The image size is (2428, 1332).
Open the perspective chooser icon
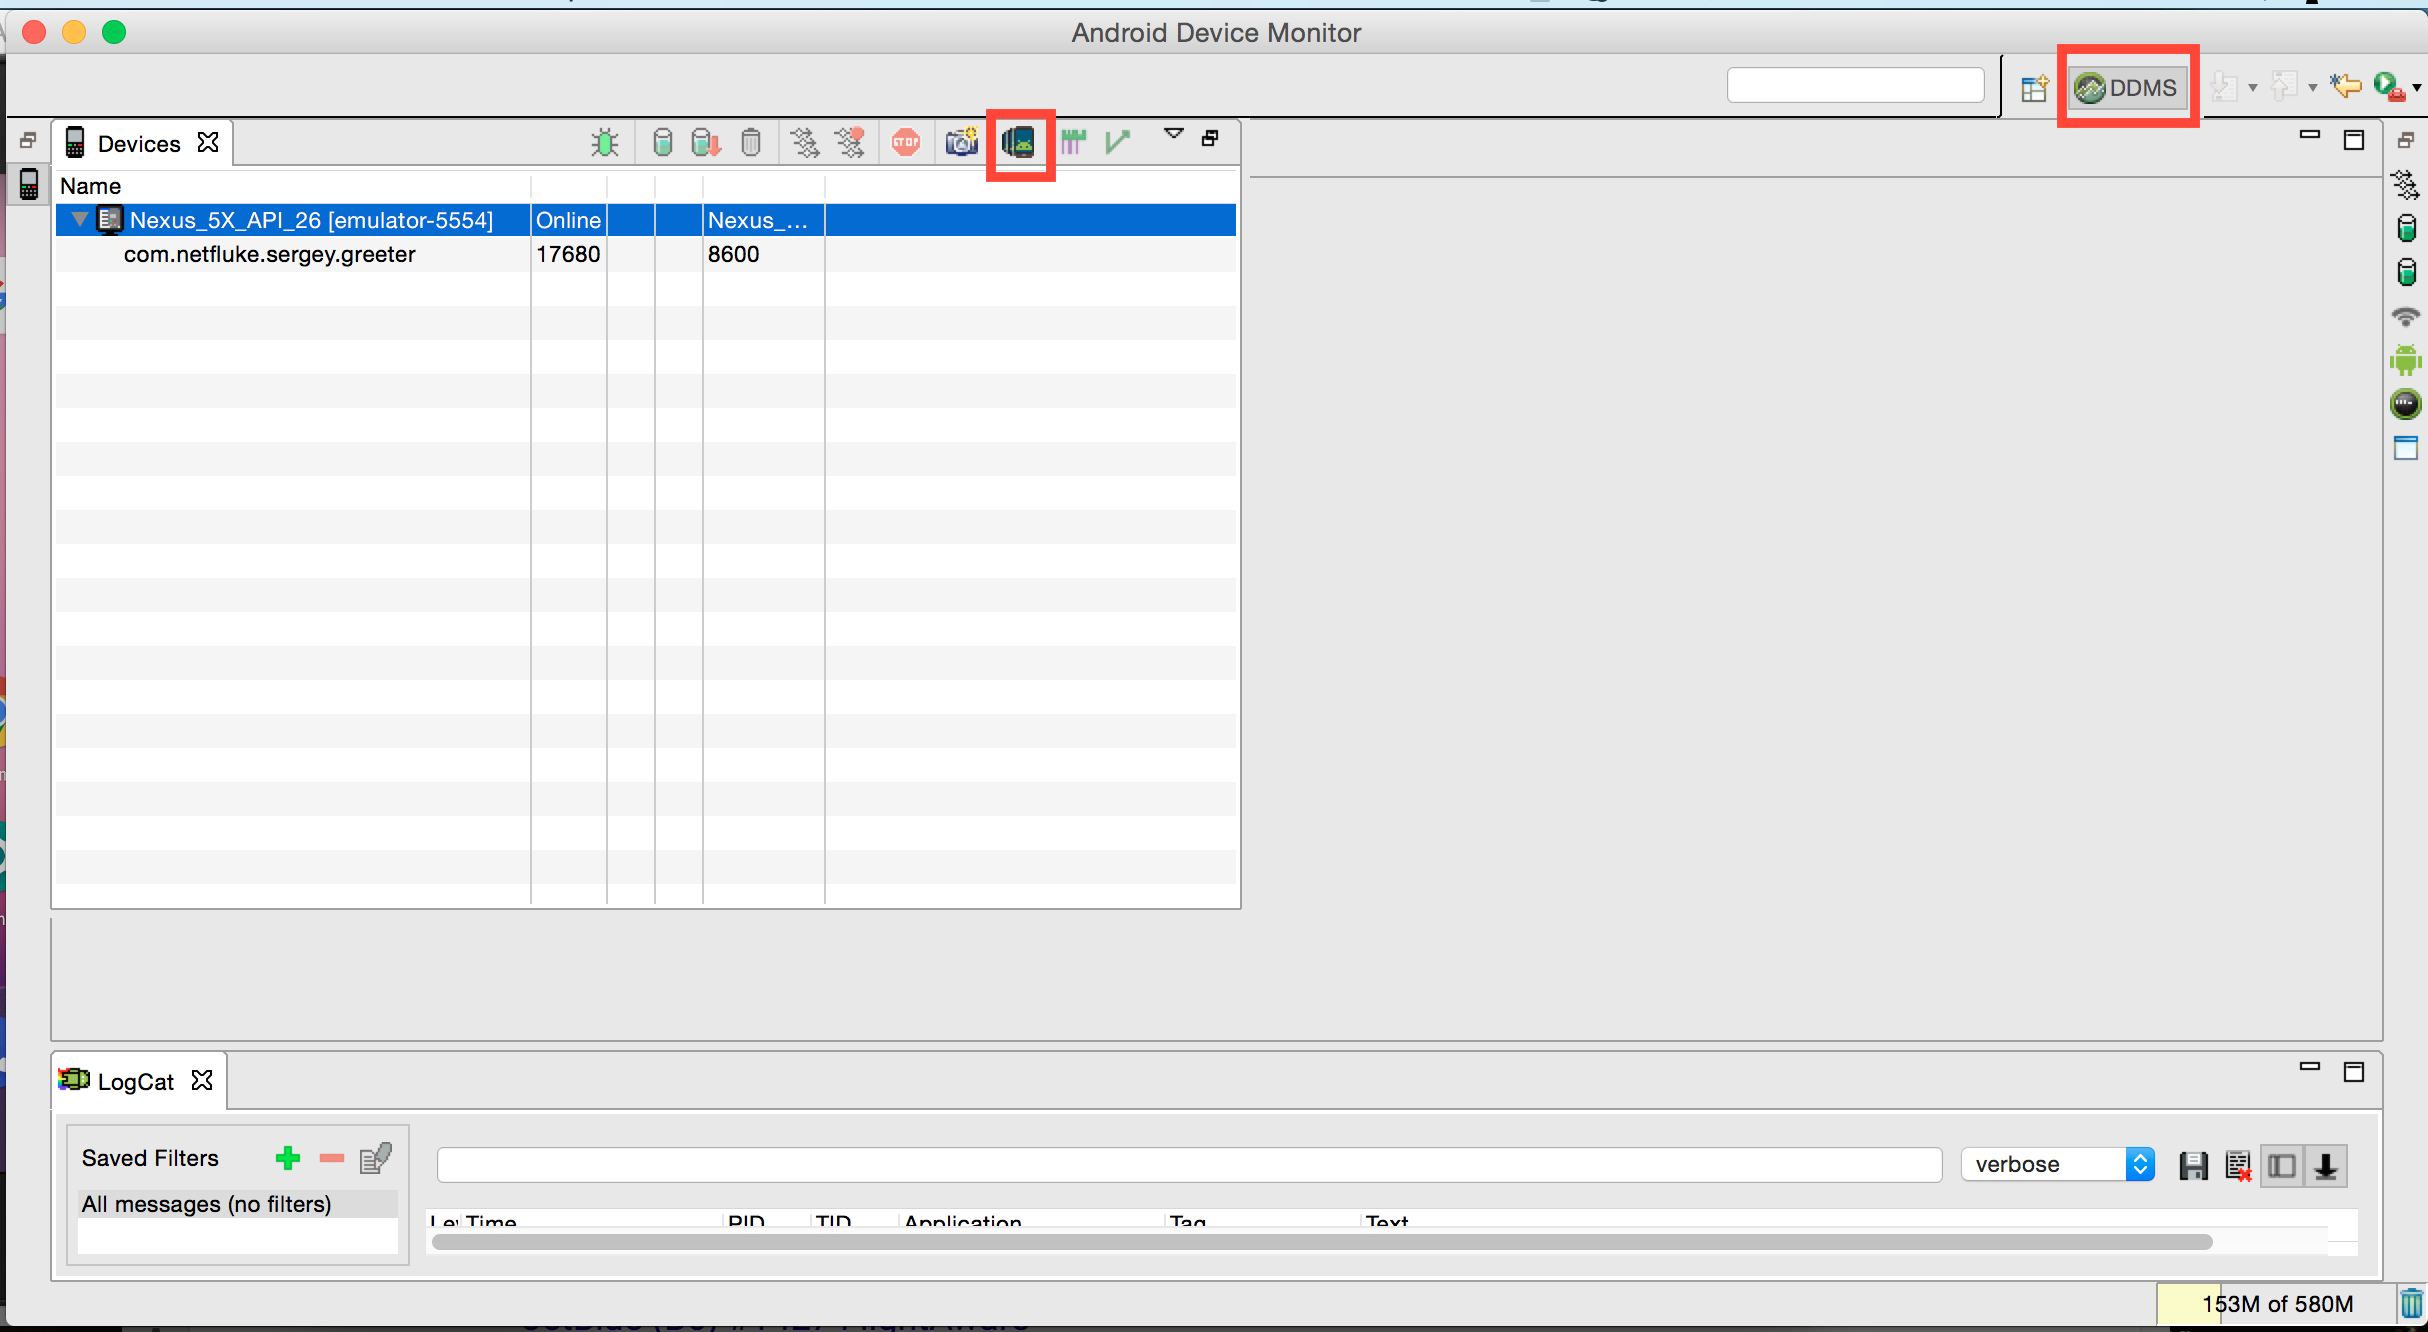2034,88
